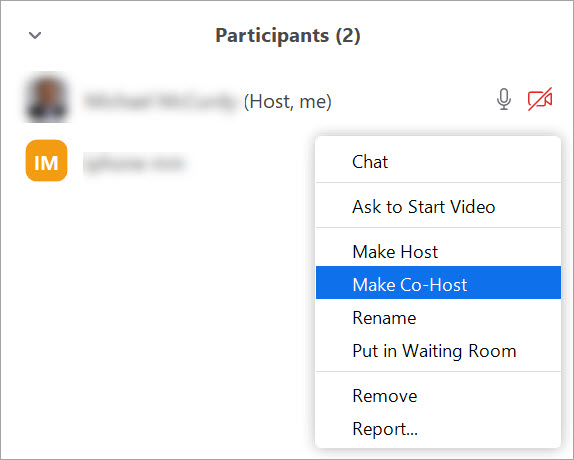Click the orange IM avatar
The width and height of the screenshot is (574, 460).
(46, 160)
